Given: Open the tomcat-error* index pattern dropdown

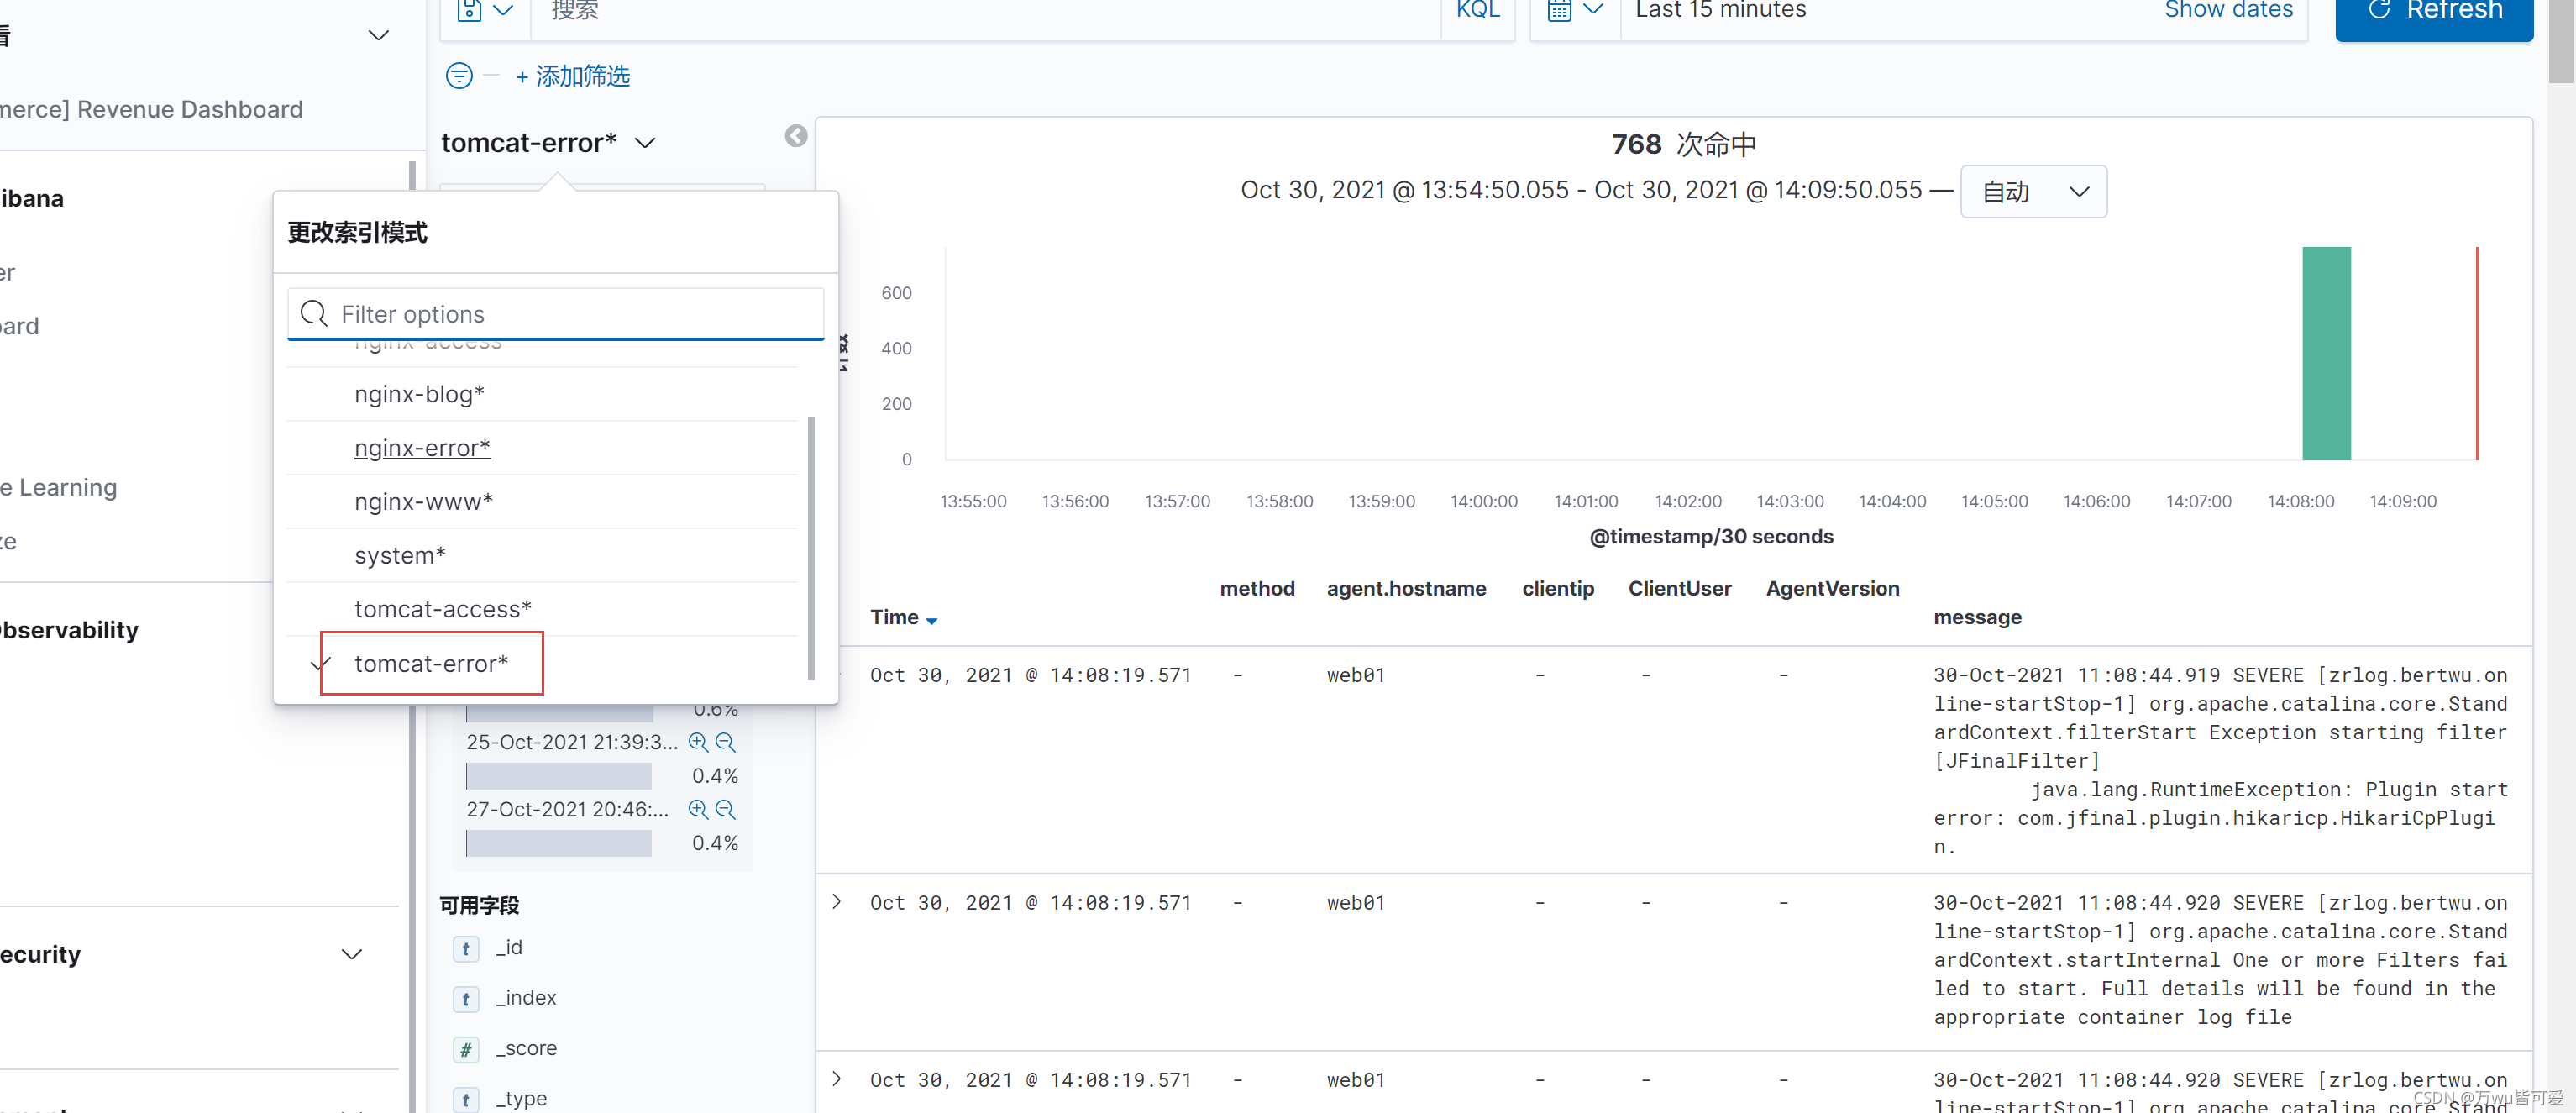Looking at the screenshot, I should (549, 143).
